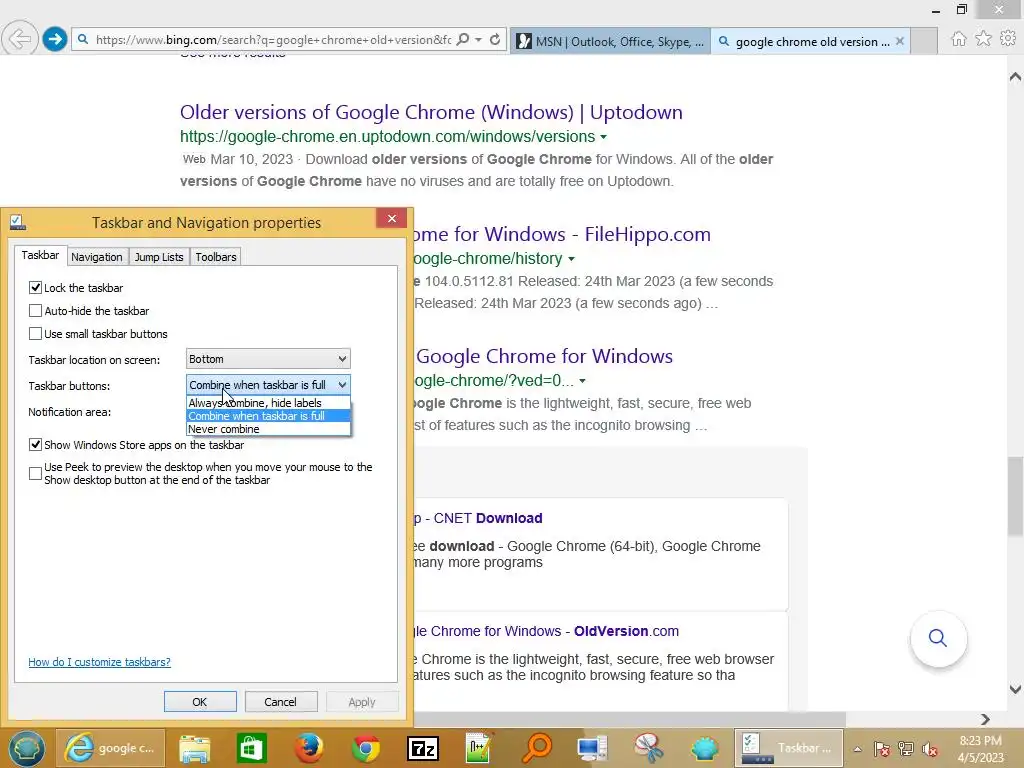The height and width of the screenshot is (768, 1024).
Task: Open the orange magnifier search app
Action: pos(537,748)
